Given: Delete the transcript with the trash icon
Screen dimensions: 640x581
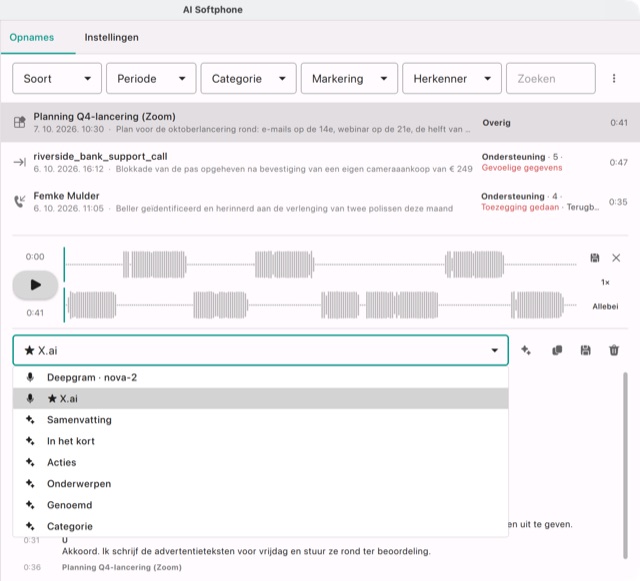Looking at the screenshot, I should pos(614,350).
